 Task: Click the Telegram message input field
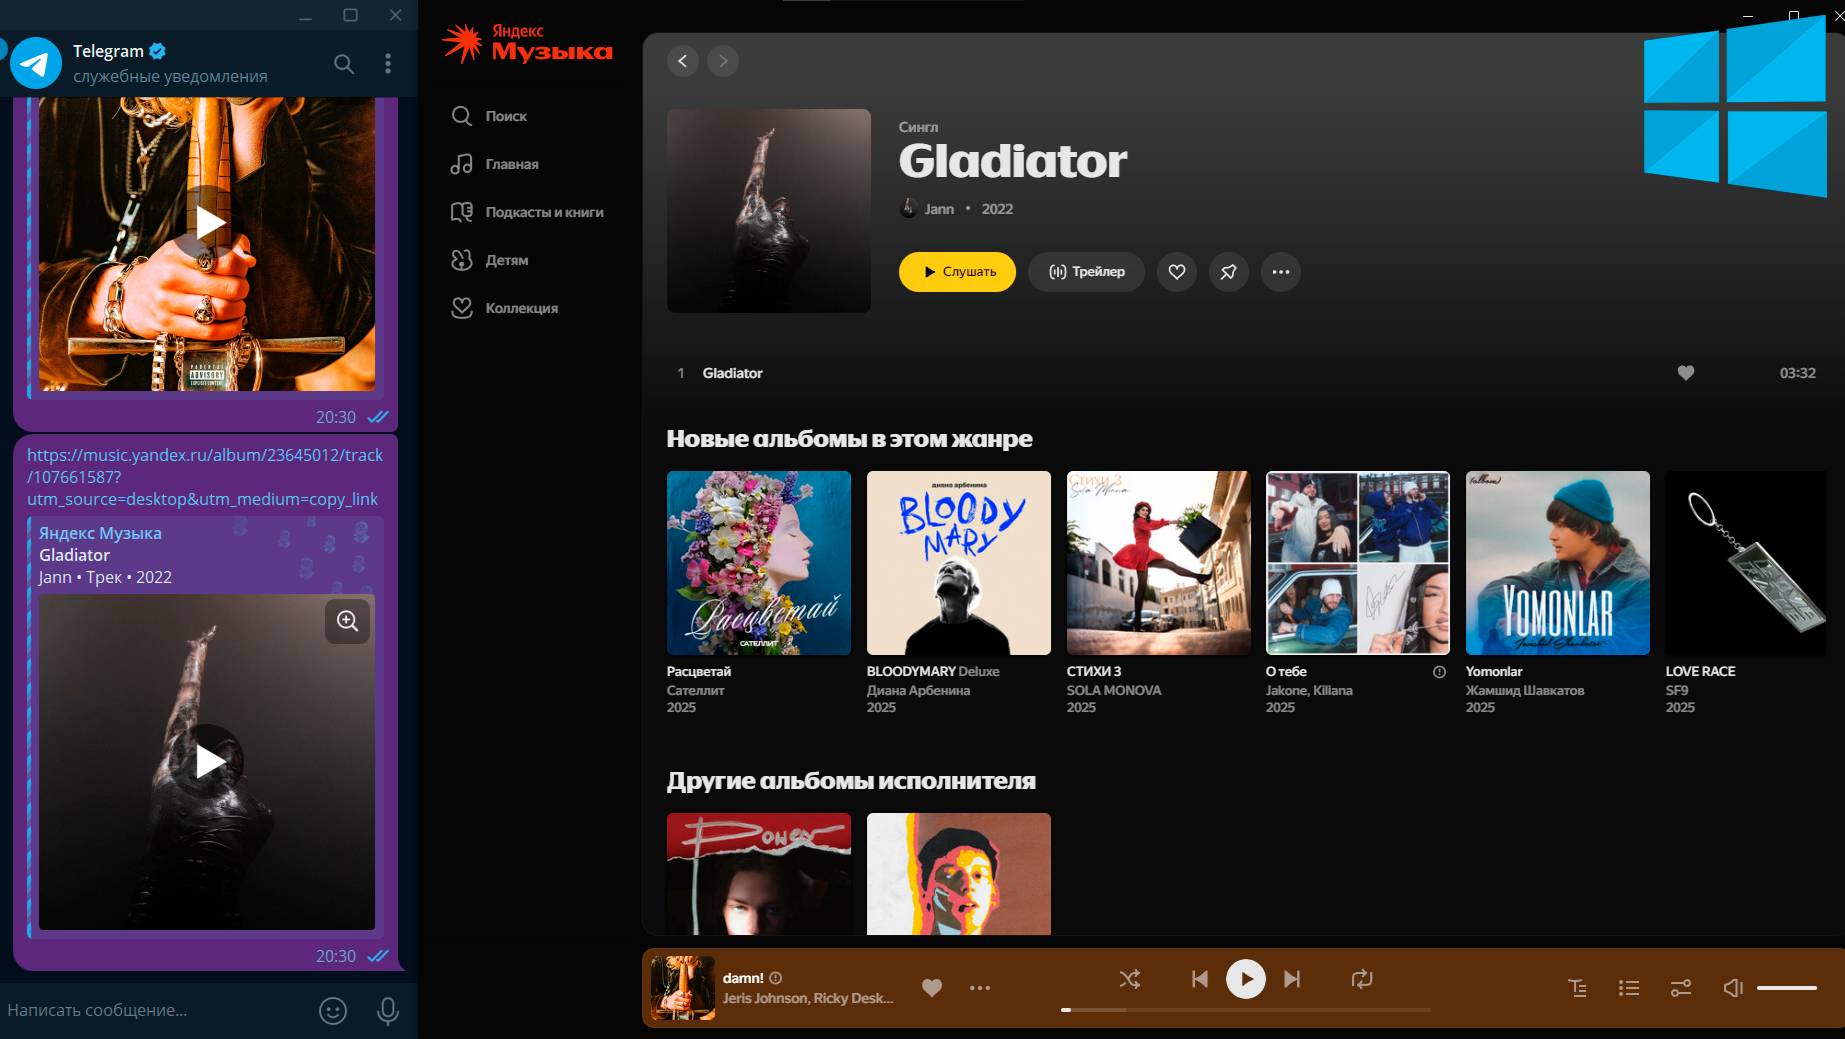pyautogui.click(x=150, y=1010)
